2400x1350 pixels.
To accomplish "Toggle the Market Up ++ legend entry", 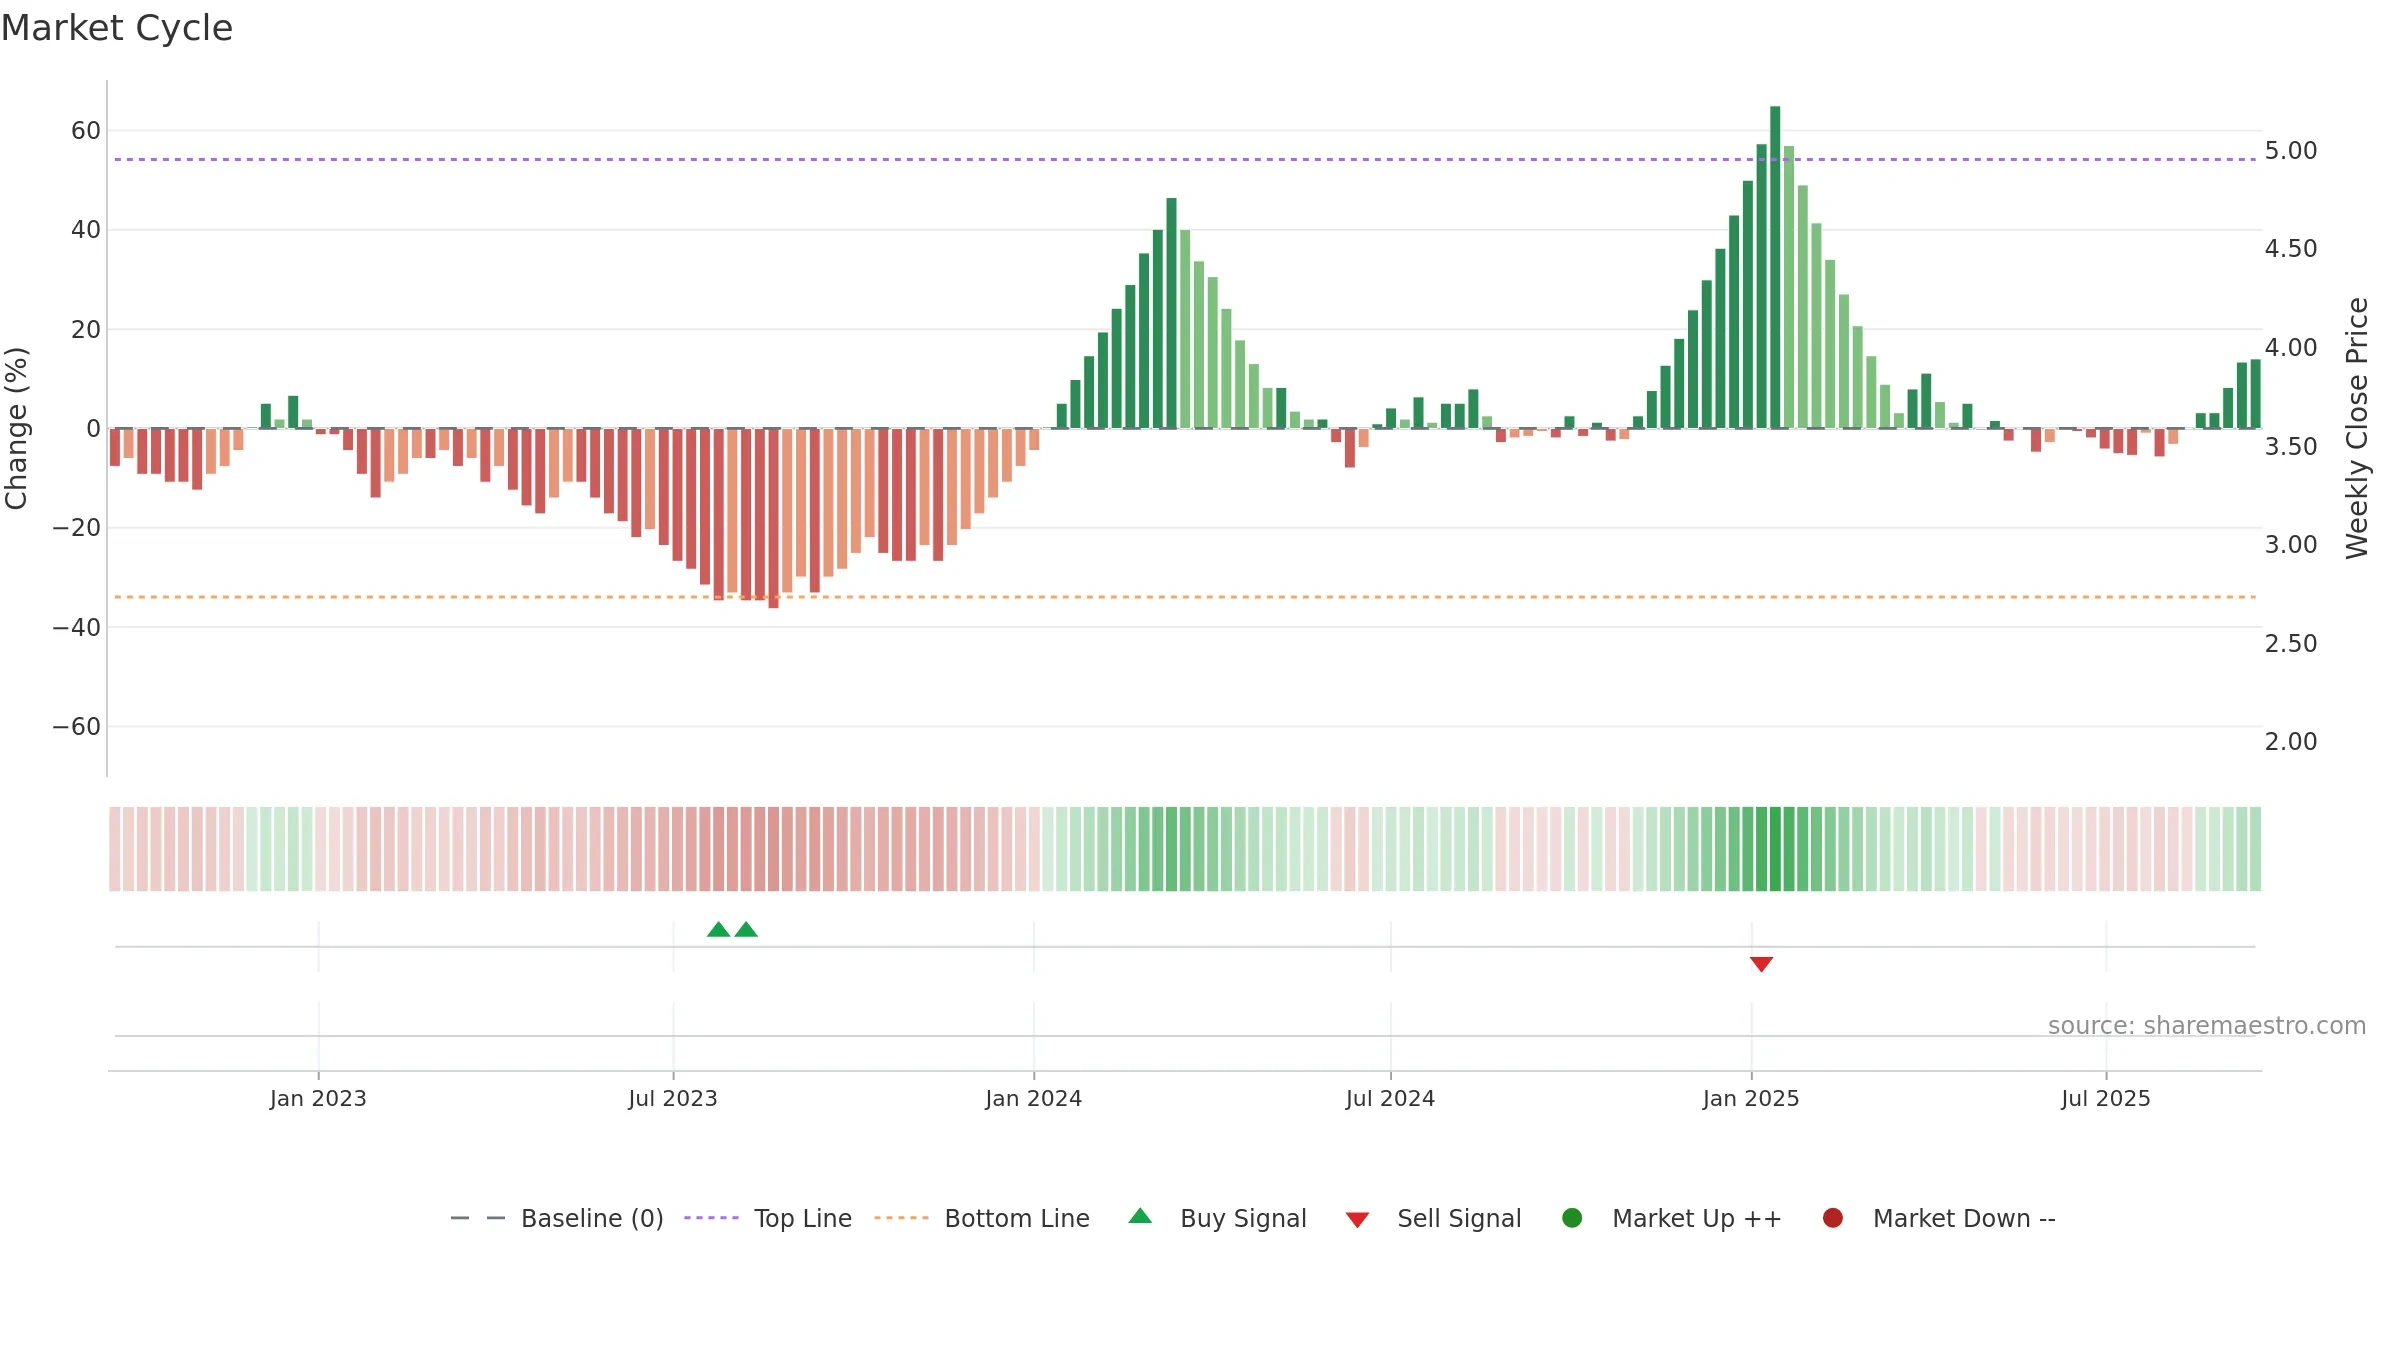I will coord(1671,1218).
